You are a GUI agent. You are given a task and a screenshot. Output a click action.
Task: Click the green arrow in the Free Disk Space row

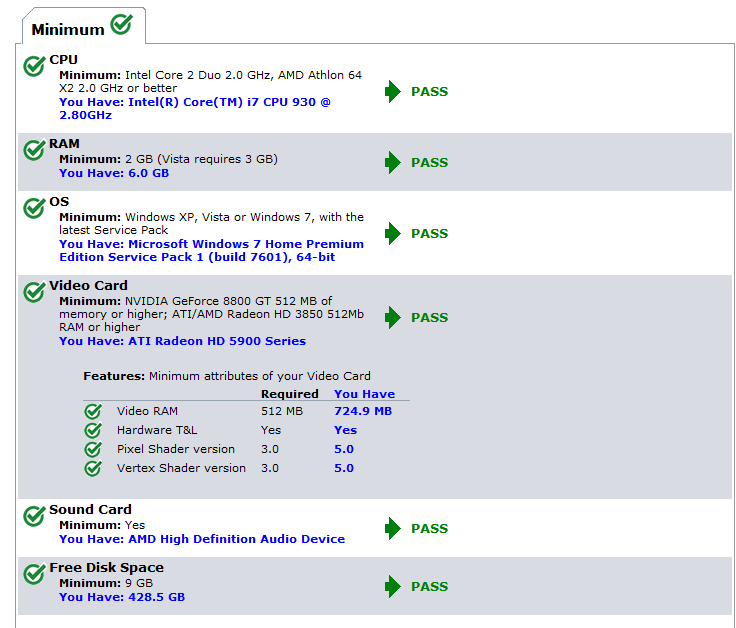tap(393, 586)
